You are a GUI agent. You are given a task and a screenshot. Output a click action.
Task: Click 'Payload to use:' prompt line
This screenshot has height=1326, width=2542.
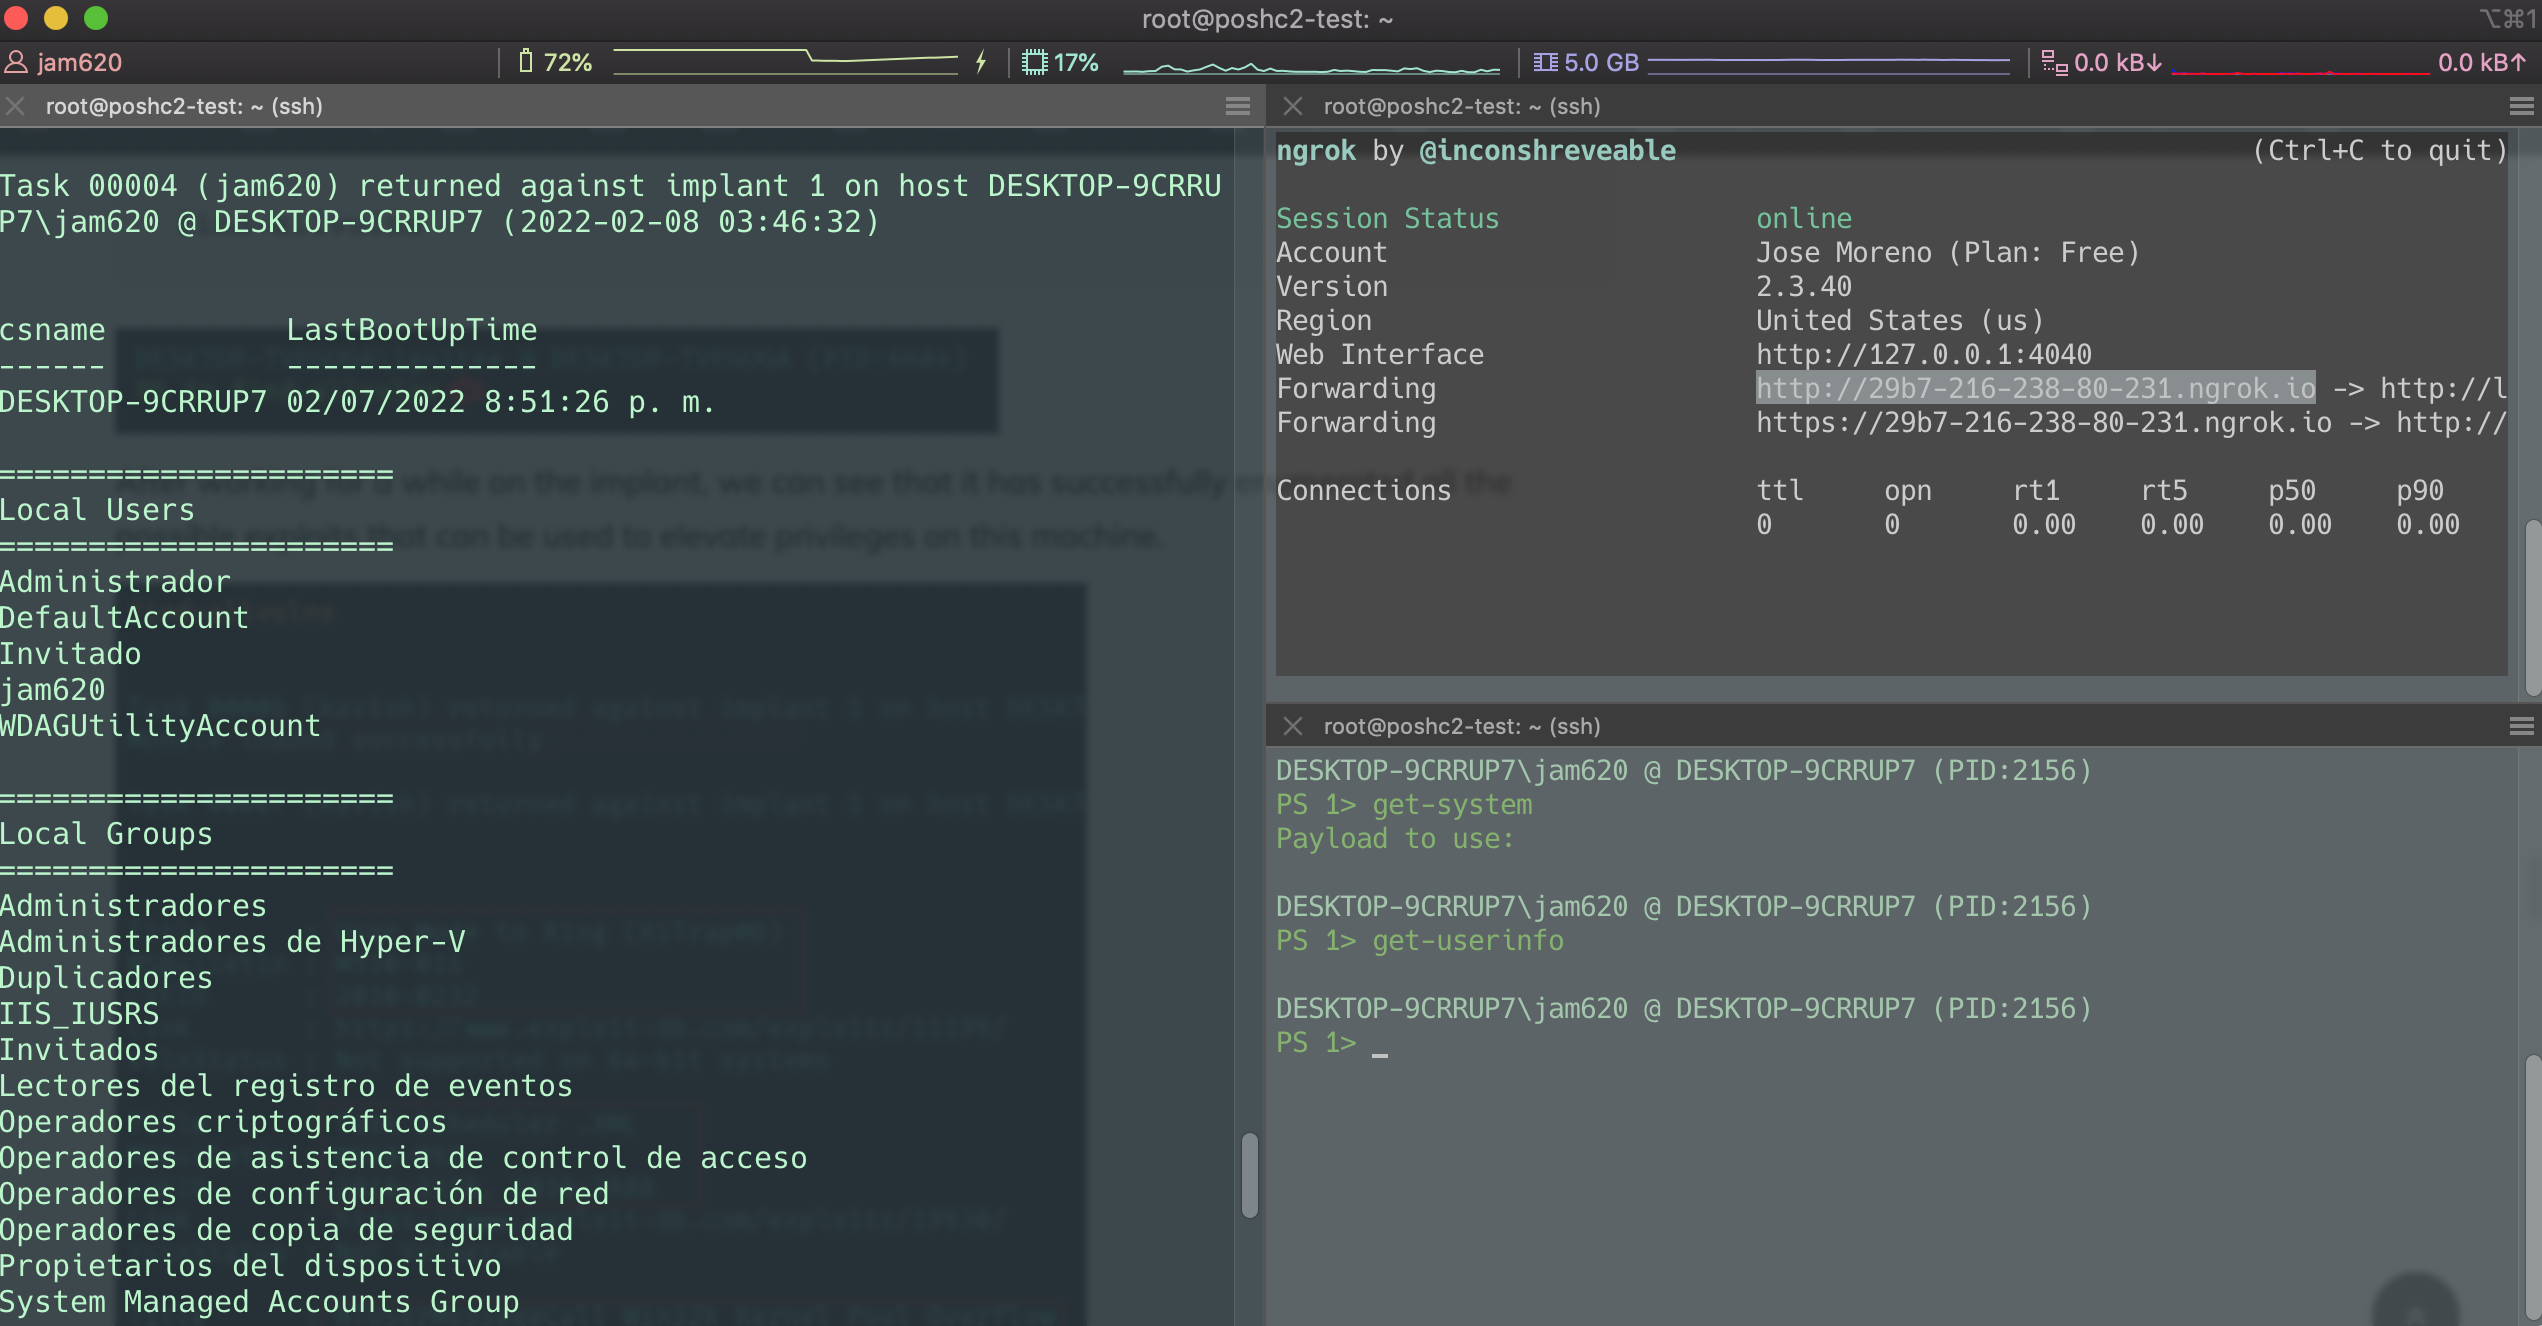(x=1395, y=838)
